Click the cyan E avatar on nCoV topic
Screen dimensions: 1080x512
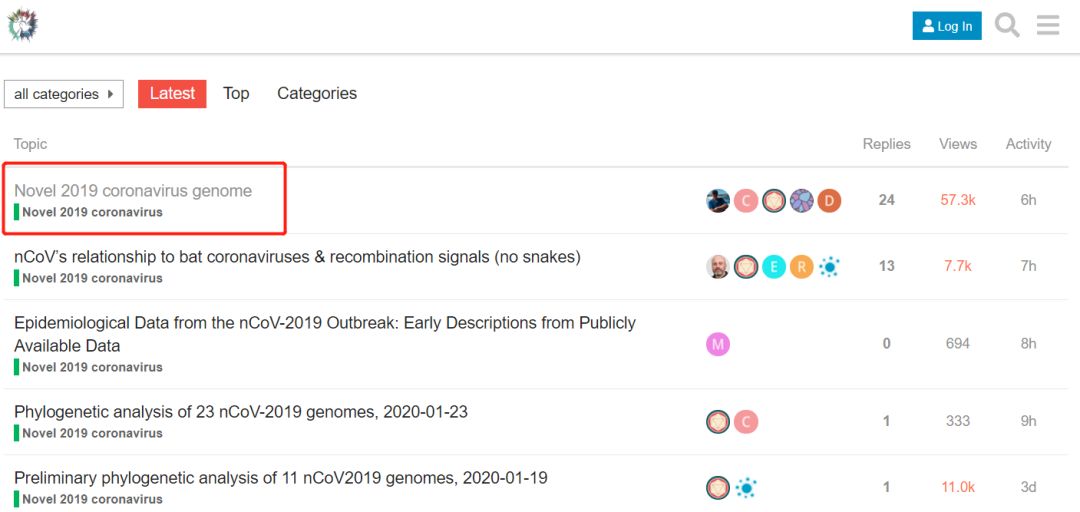(773, 267)
